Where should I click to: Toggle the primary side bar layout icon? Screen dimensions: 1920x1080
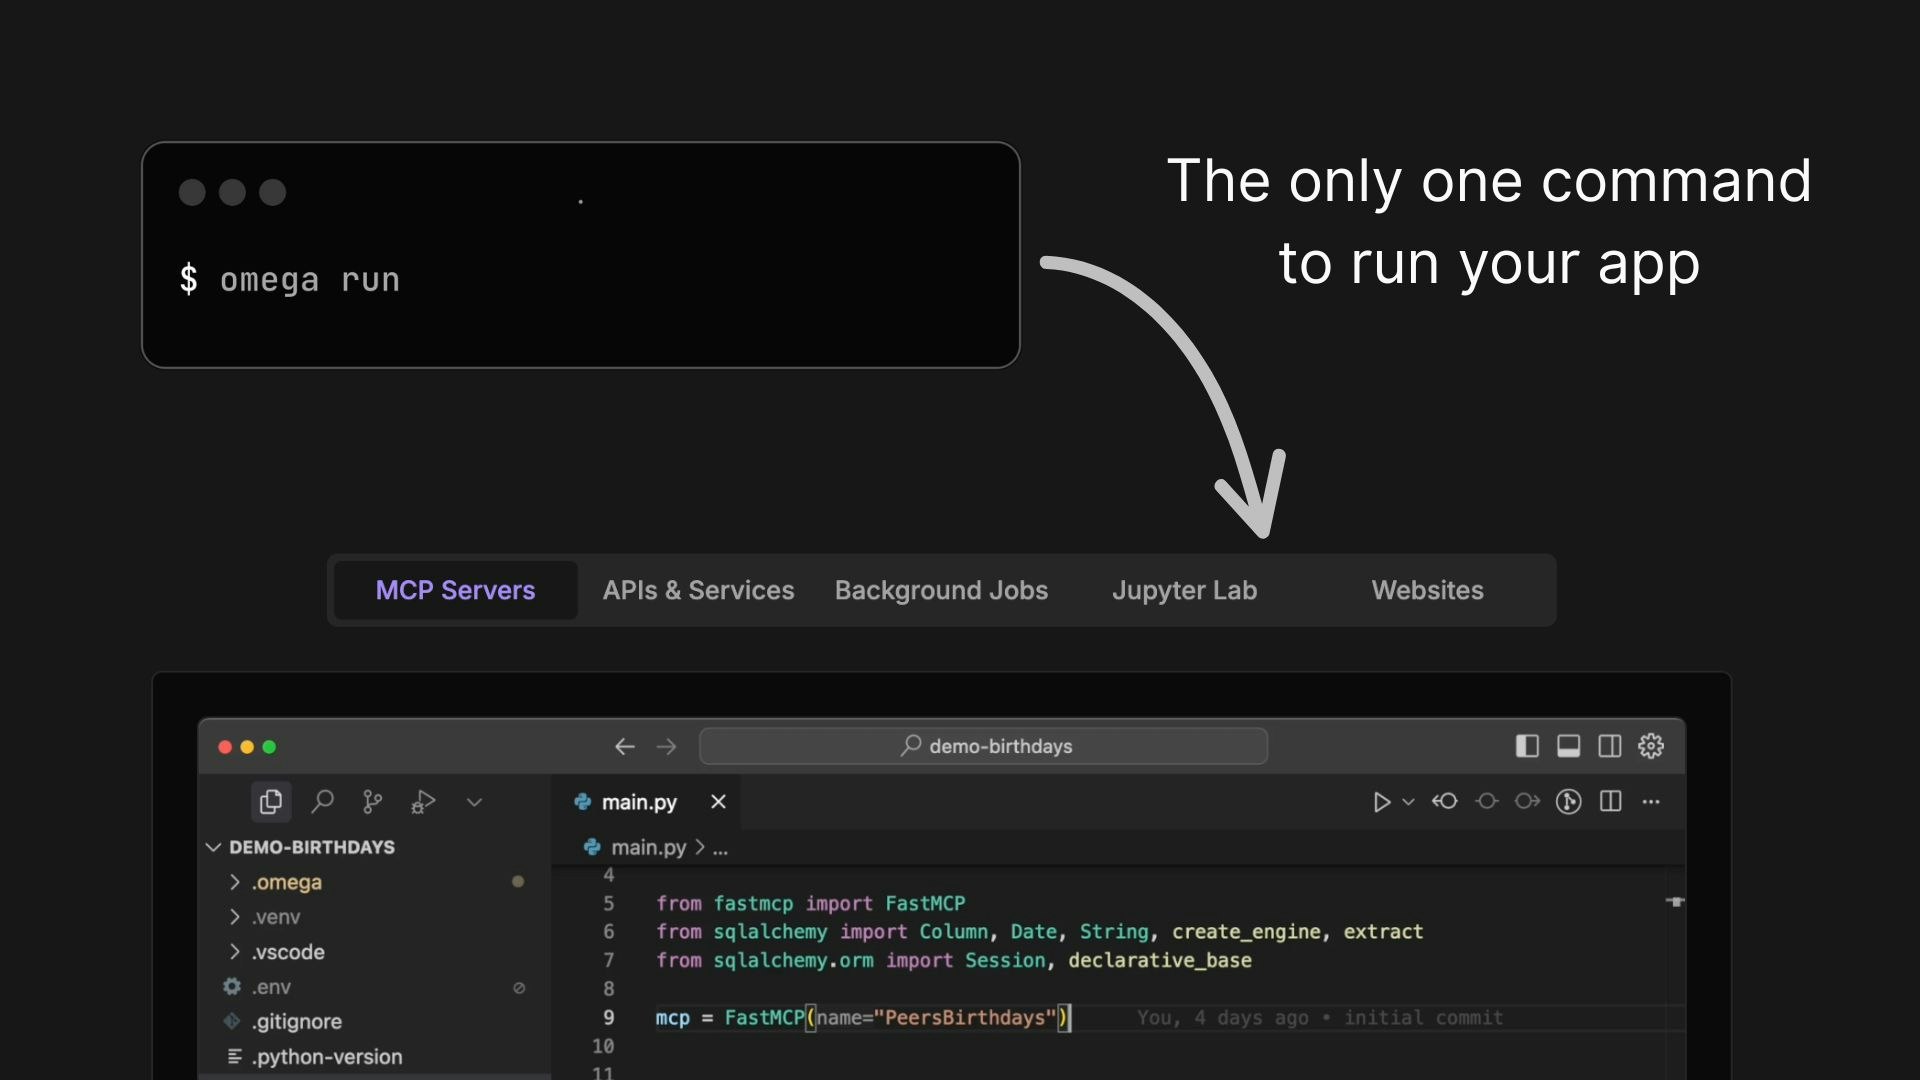(1527, 746)
